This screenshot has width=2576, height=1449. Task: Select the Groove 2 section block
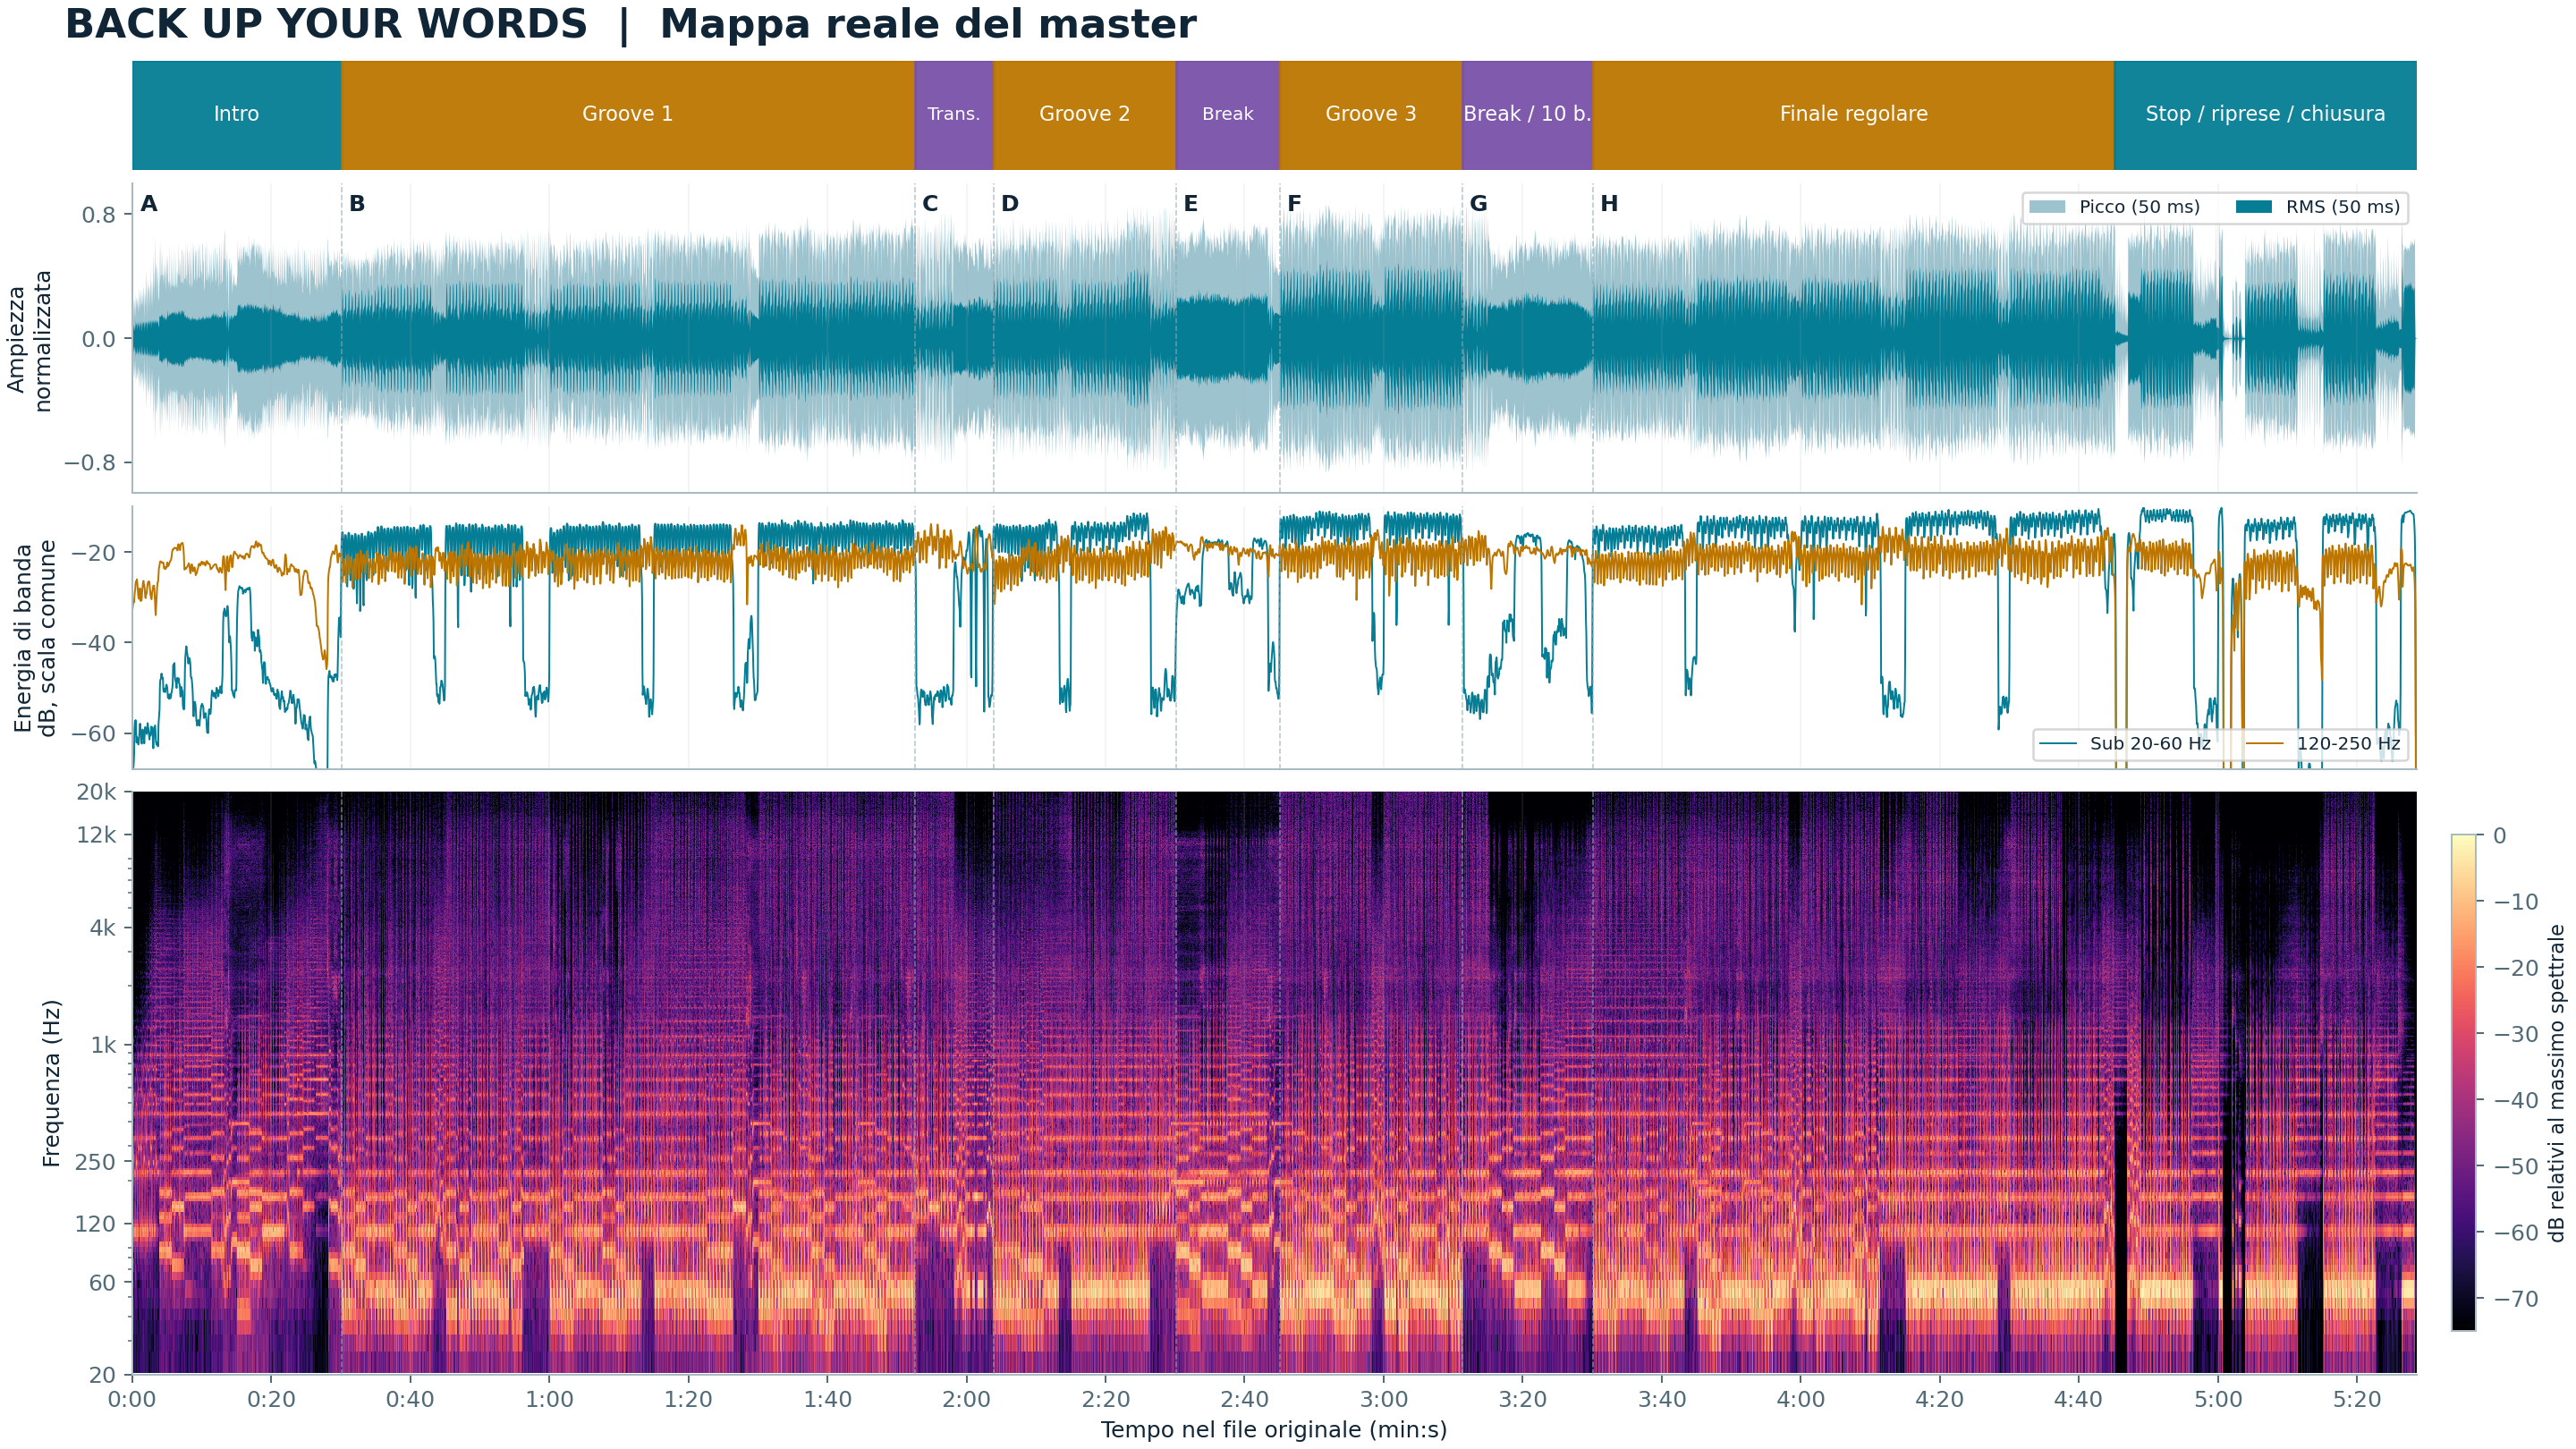[1084, 114]
